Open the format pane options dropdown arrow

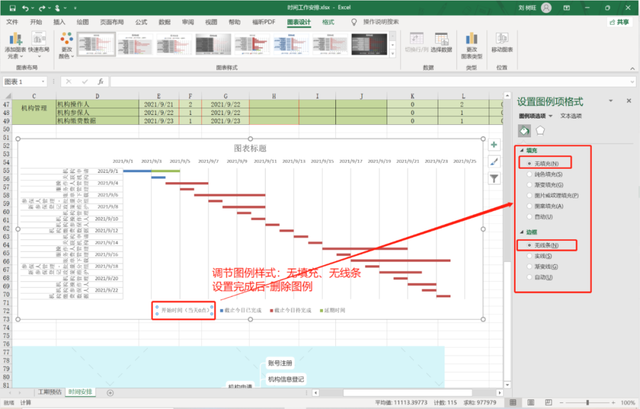tap(611, 100)
